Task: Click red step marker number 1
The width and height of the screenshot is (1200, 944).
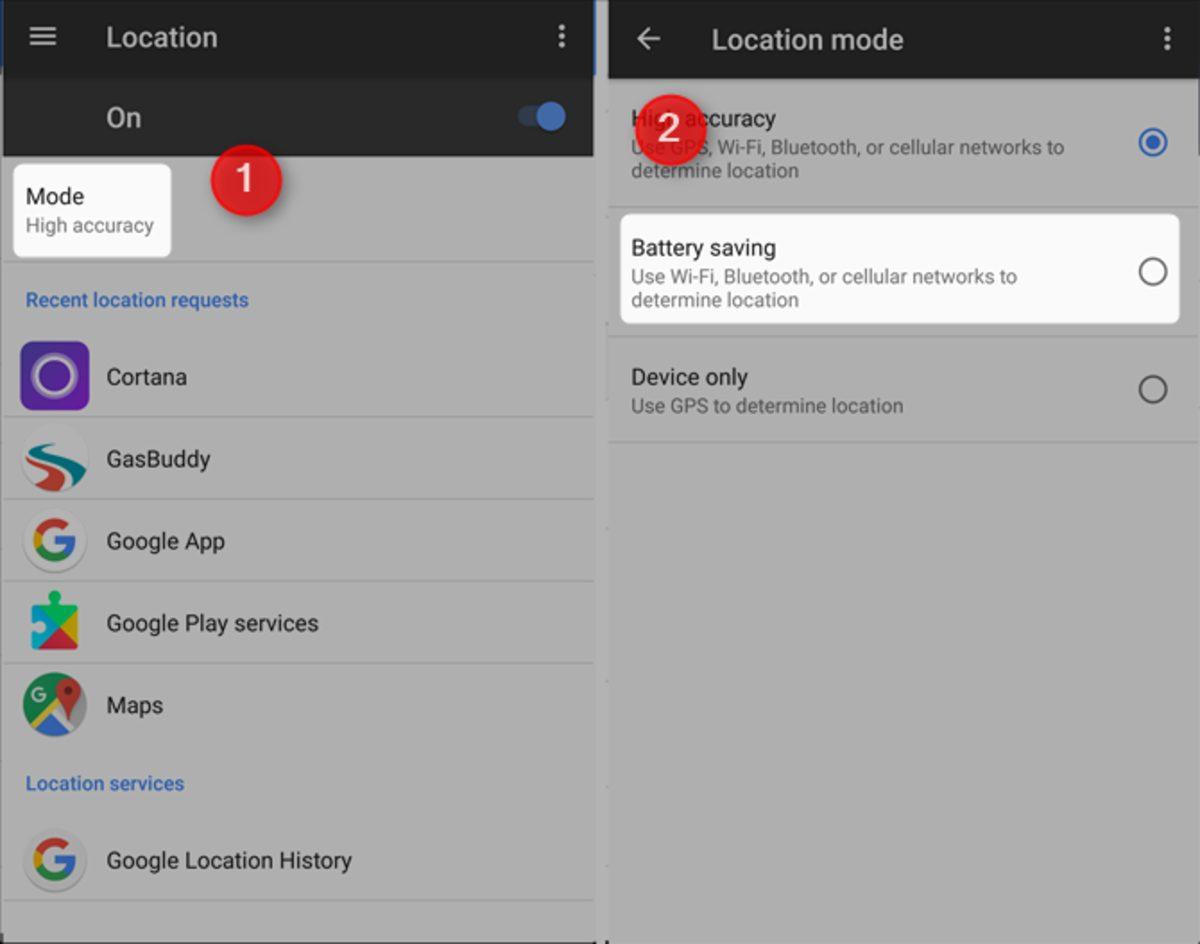Action: 246,180
